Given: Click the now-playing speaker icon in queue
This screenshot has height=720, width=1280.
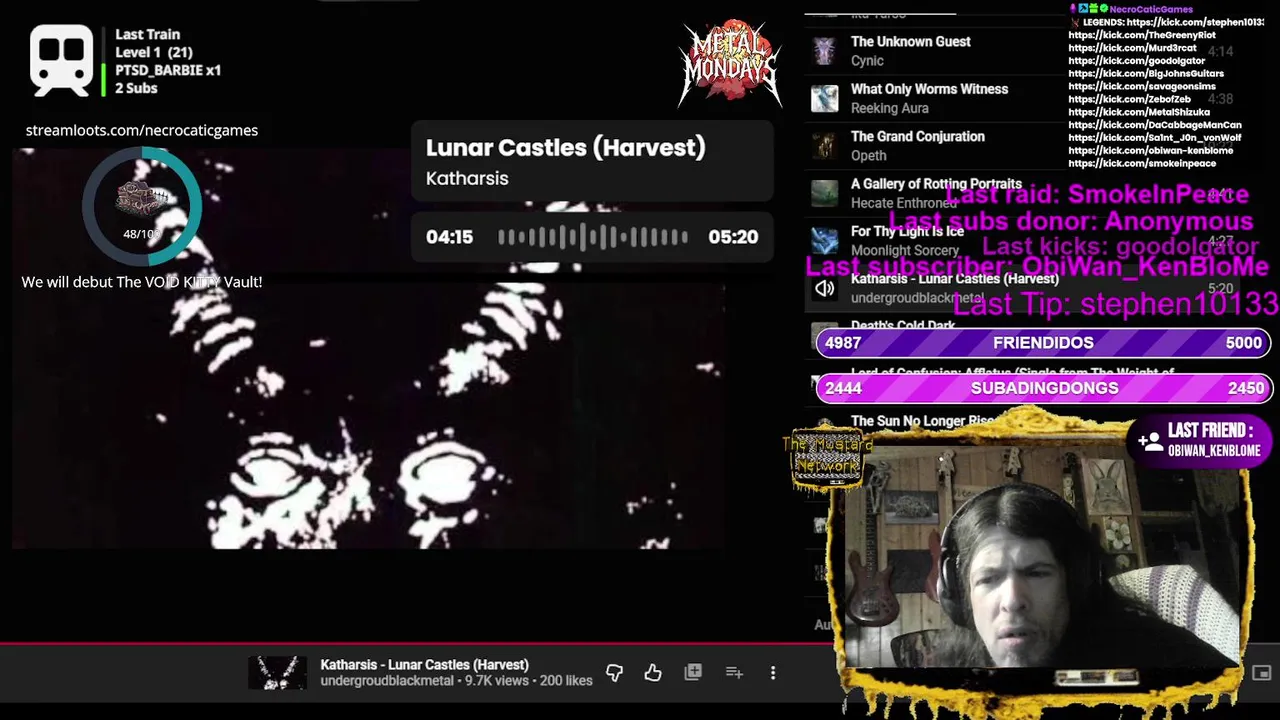Looking at the screenshot, I should pos(825,288).
